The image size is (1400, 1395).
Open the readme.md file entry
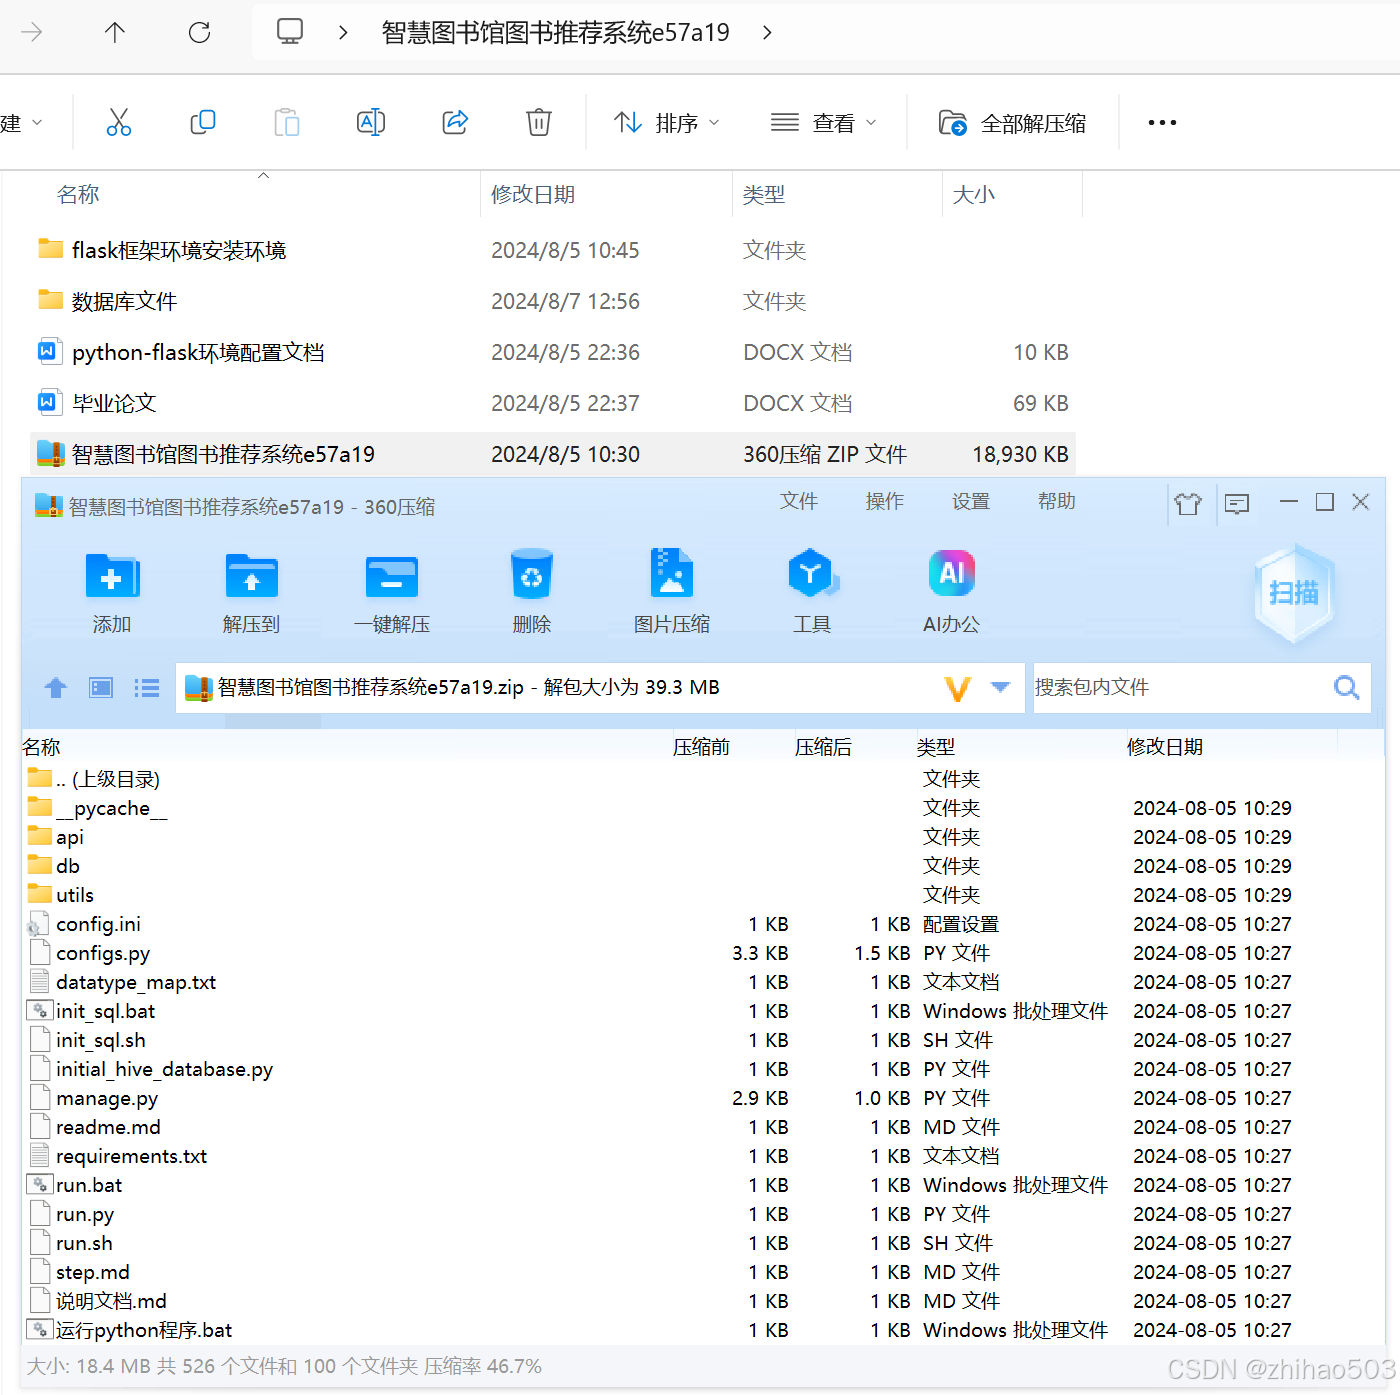[x=108, y=1126]
